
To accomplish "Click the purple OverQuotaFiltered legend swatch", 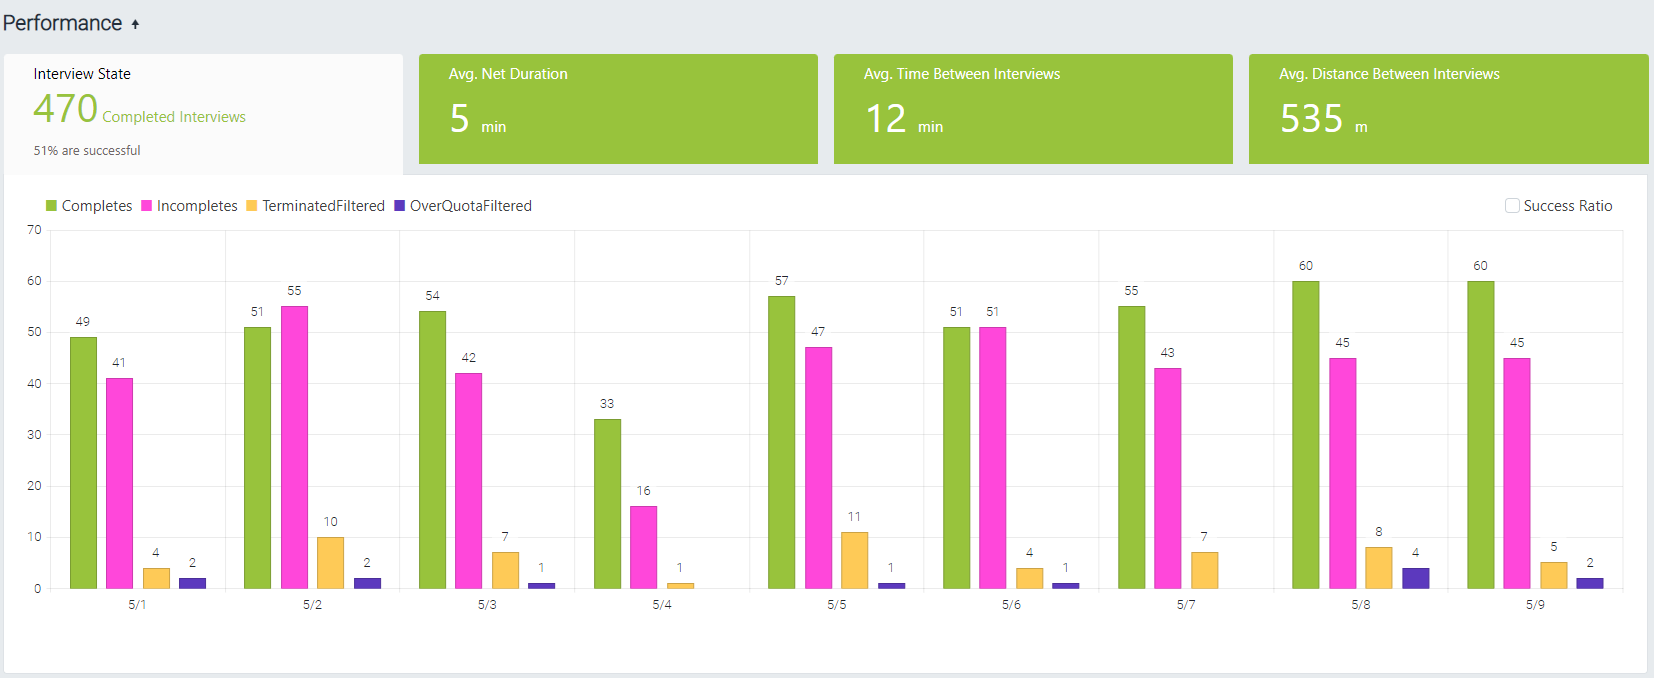I will pyautogui.click(x=399, y=206).
